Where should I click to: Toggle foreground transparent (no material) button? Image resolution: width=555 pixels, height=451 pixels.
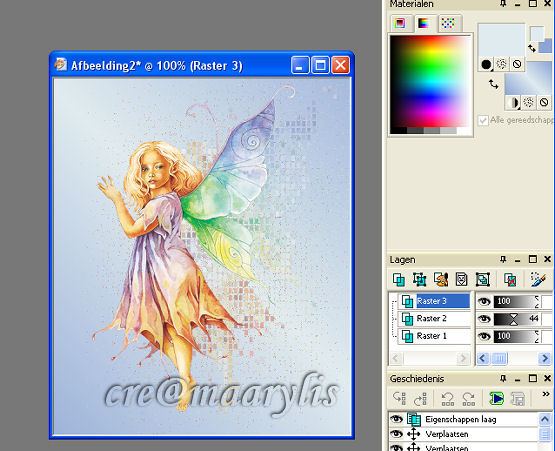(x=517, y=64)
